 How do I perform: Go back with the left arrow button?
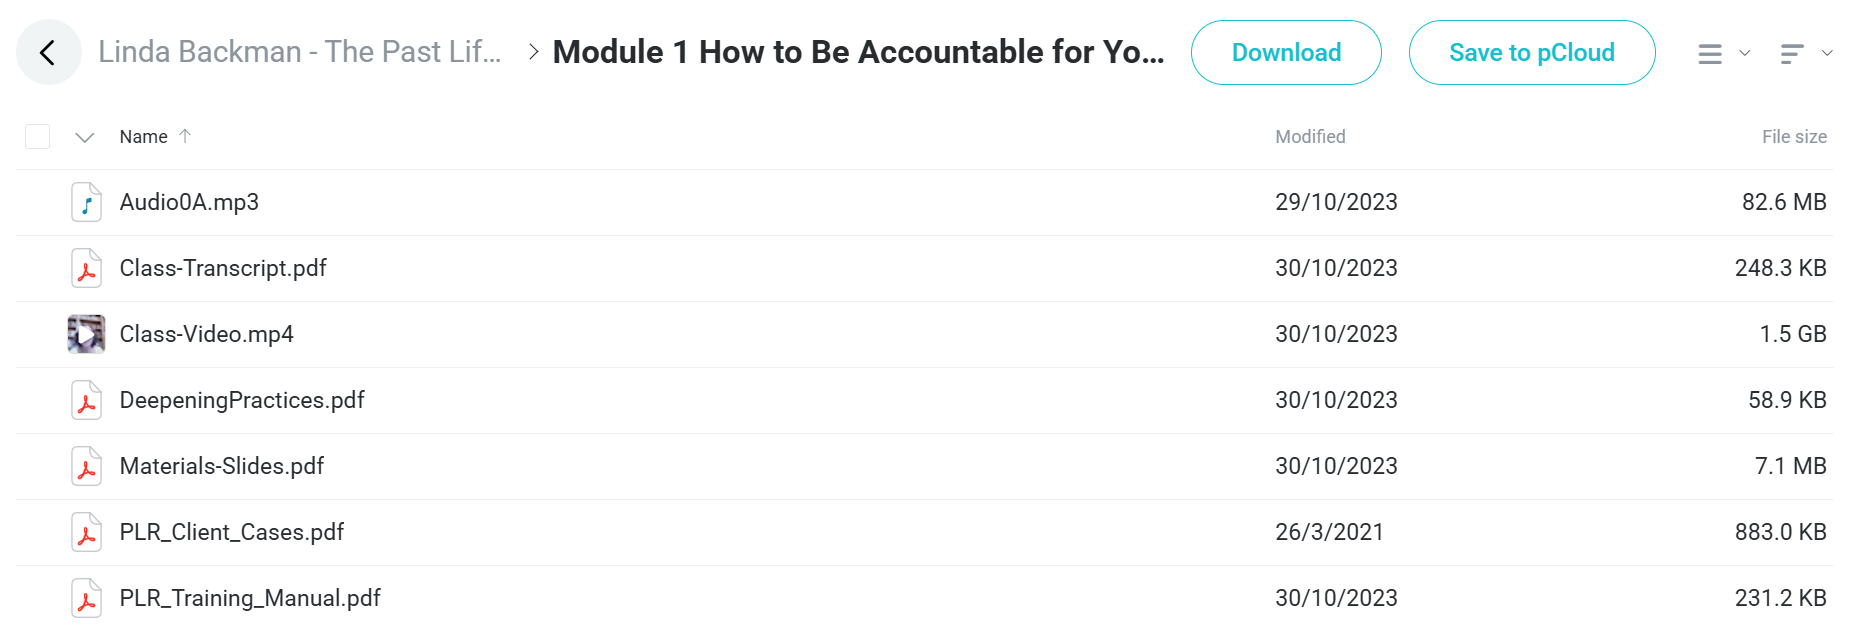48,52
